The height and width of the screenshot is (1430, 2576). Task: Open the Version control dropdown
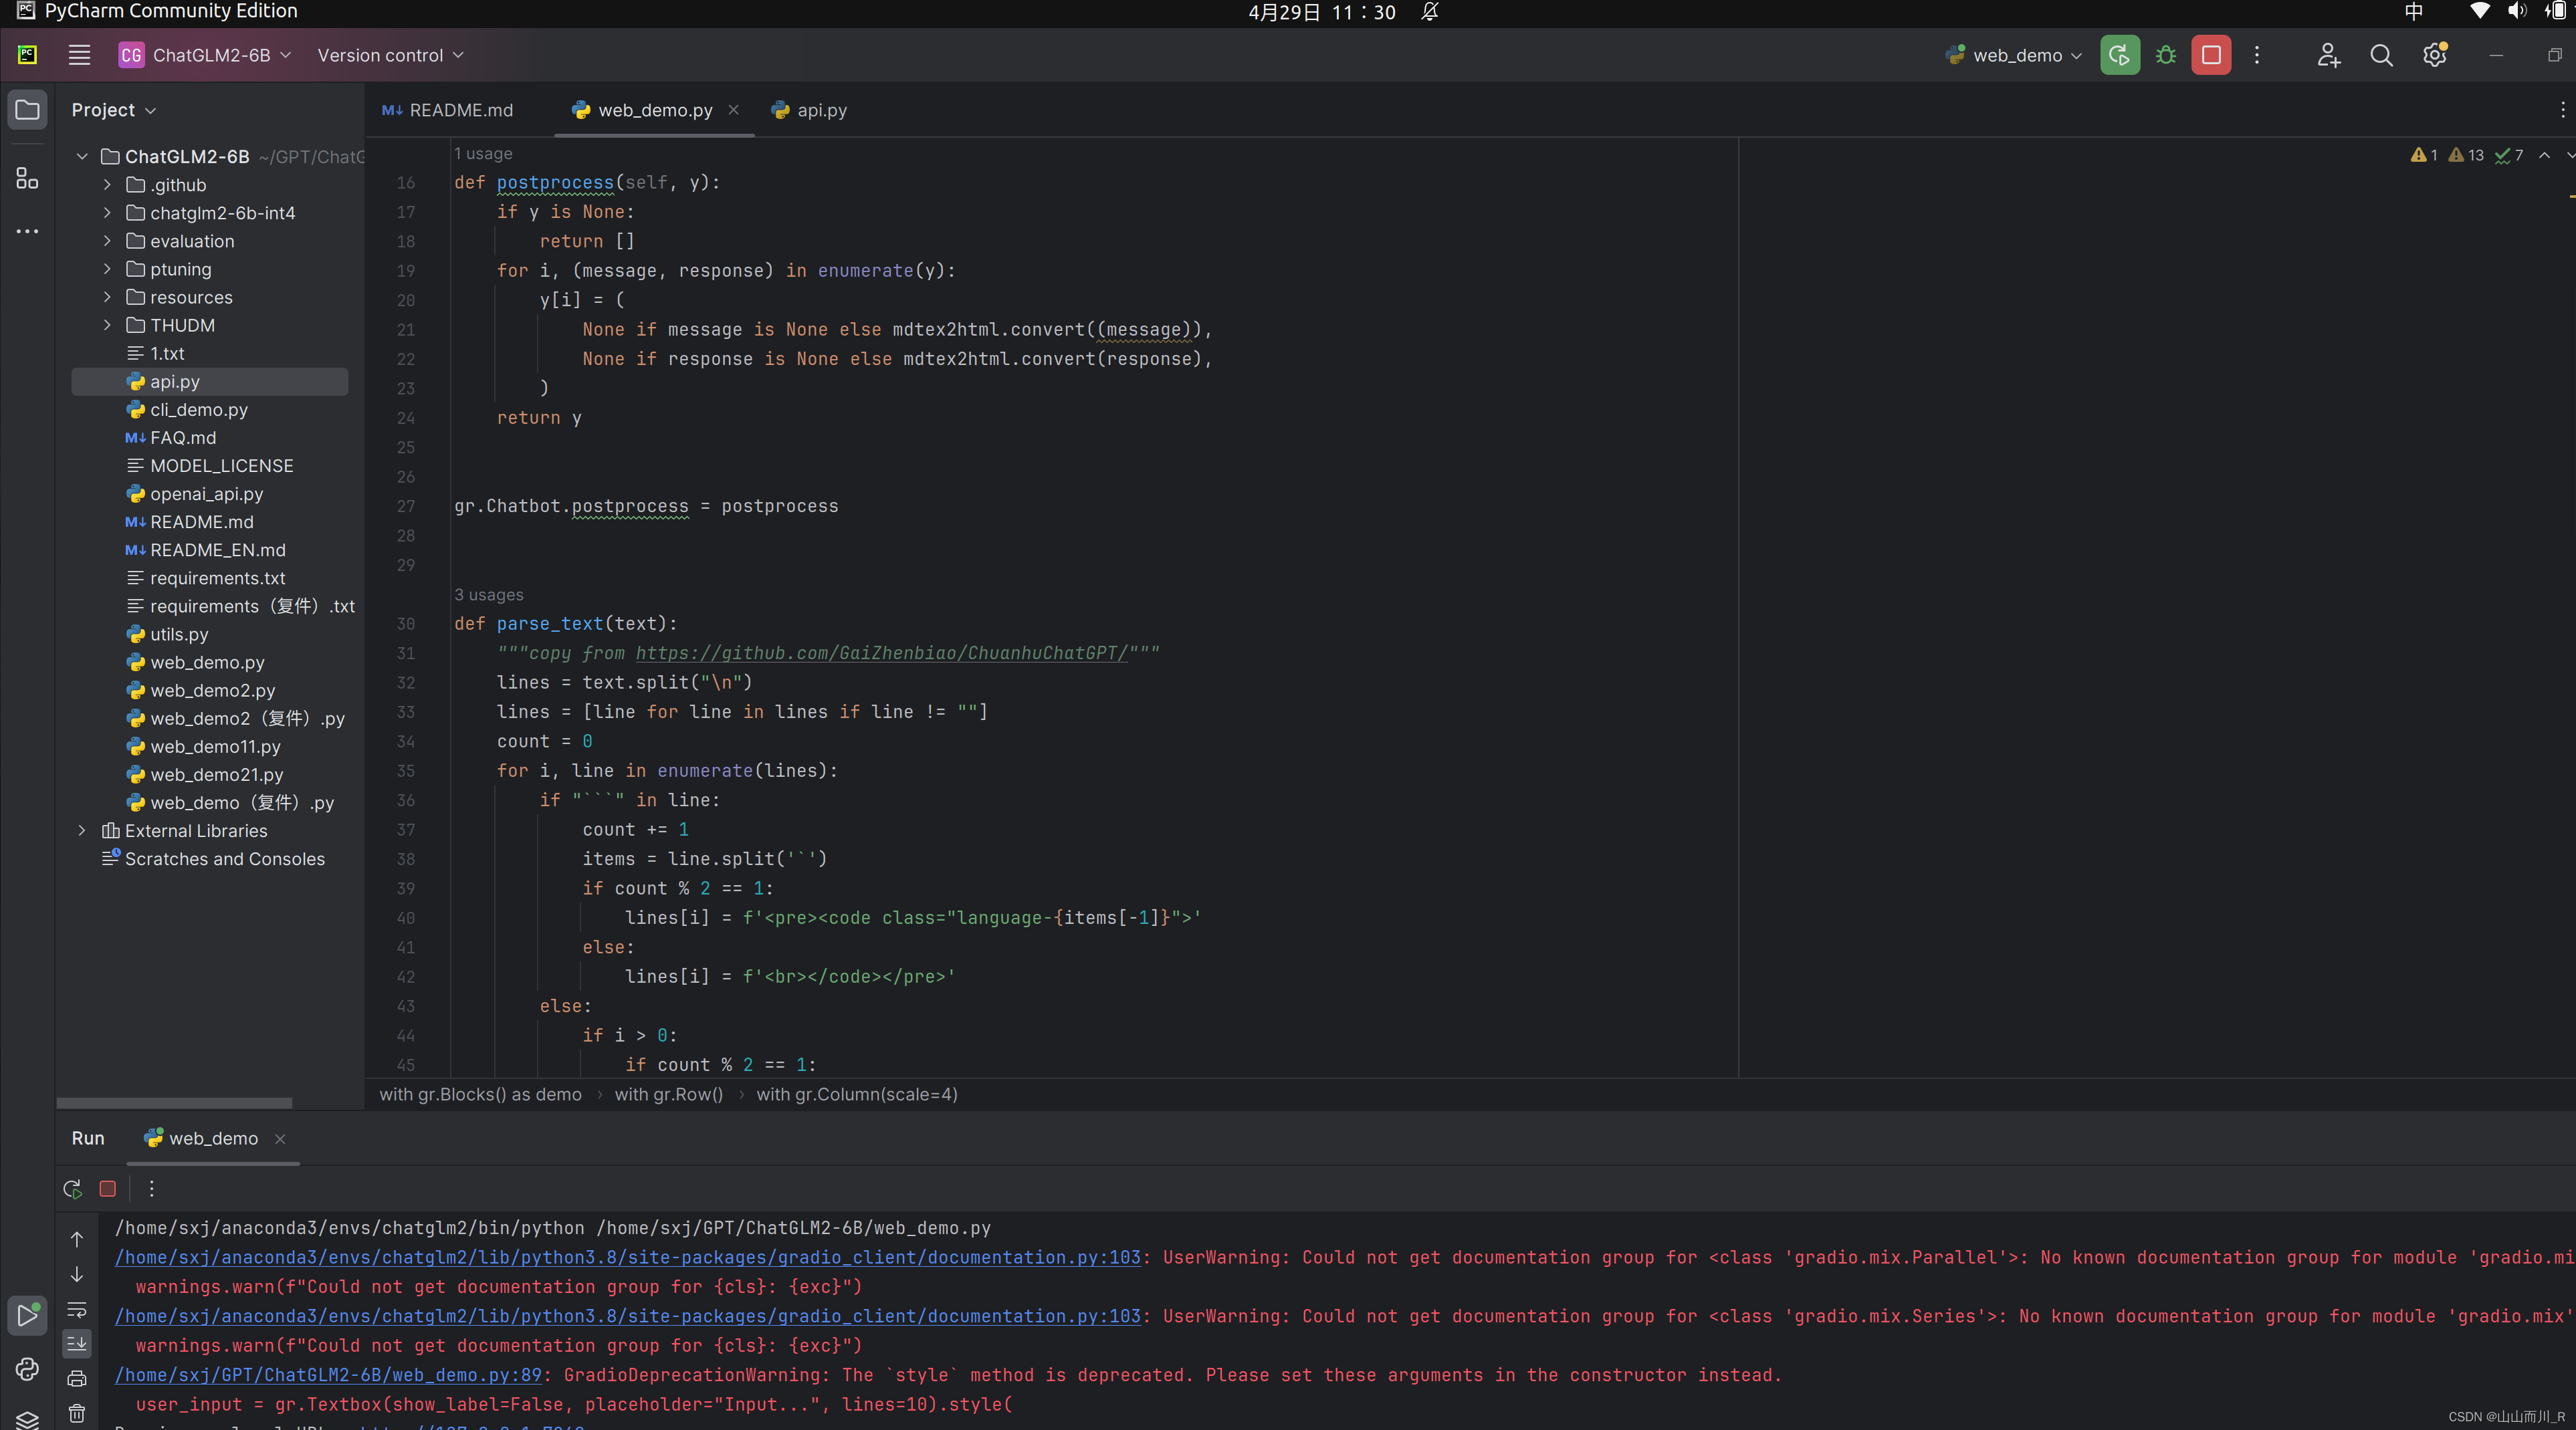pyautogui.click(x=391, y=55)
